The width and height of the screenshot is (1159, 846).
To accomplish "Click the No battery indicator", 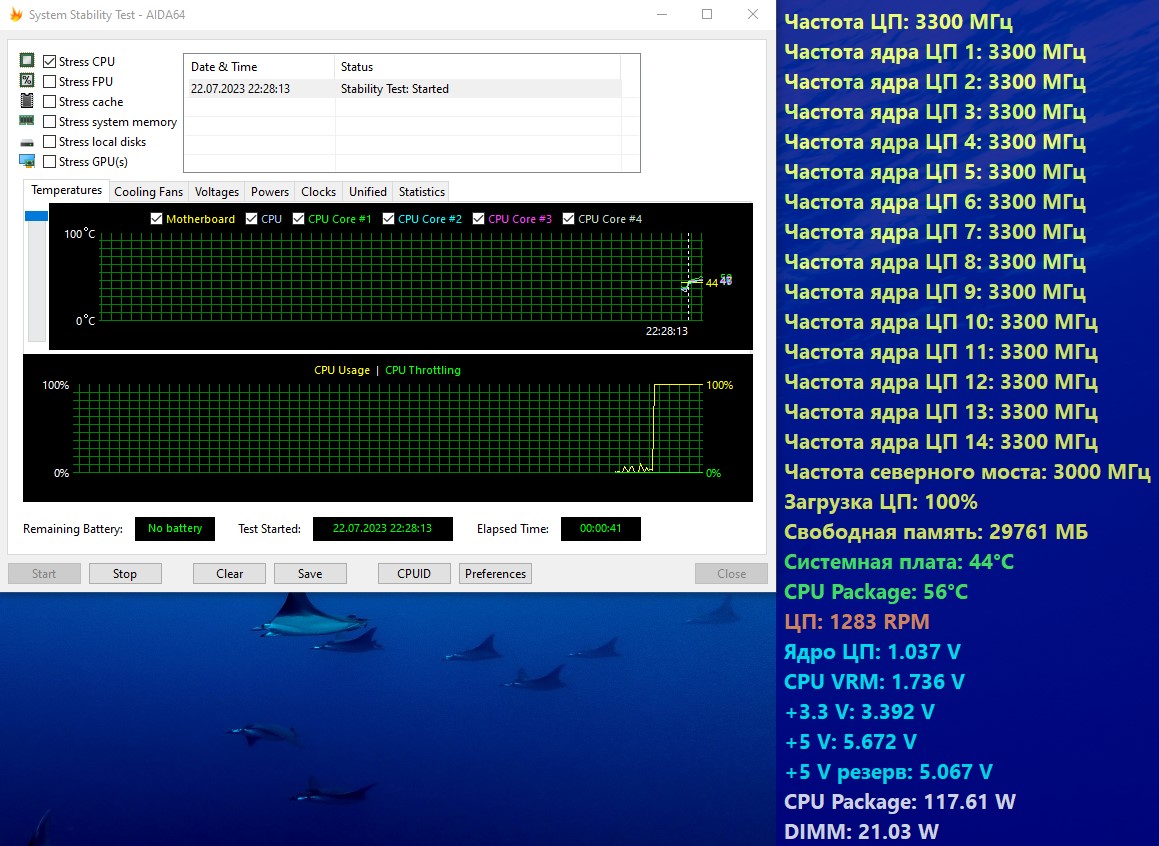I will point(174,528).
